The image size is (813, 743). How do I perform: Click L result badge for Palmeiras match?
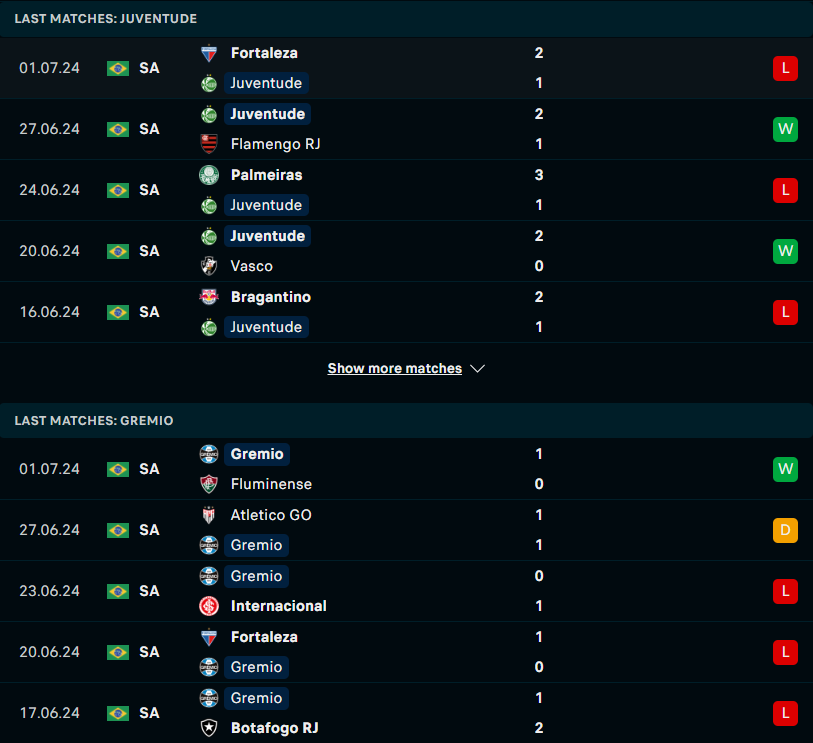click(785, 190)
